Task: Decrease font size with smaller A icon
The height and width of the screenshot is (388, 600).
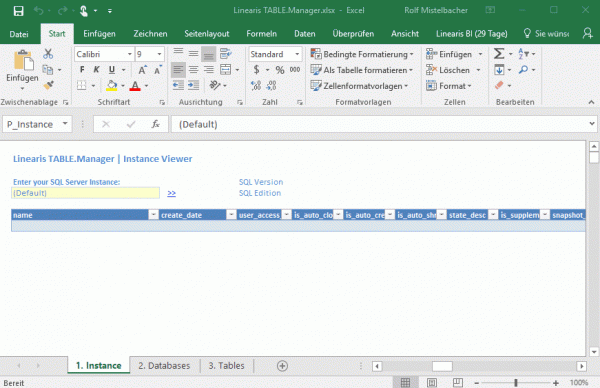Action: pyautogui.click(x=158, y=70)
